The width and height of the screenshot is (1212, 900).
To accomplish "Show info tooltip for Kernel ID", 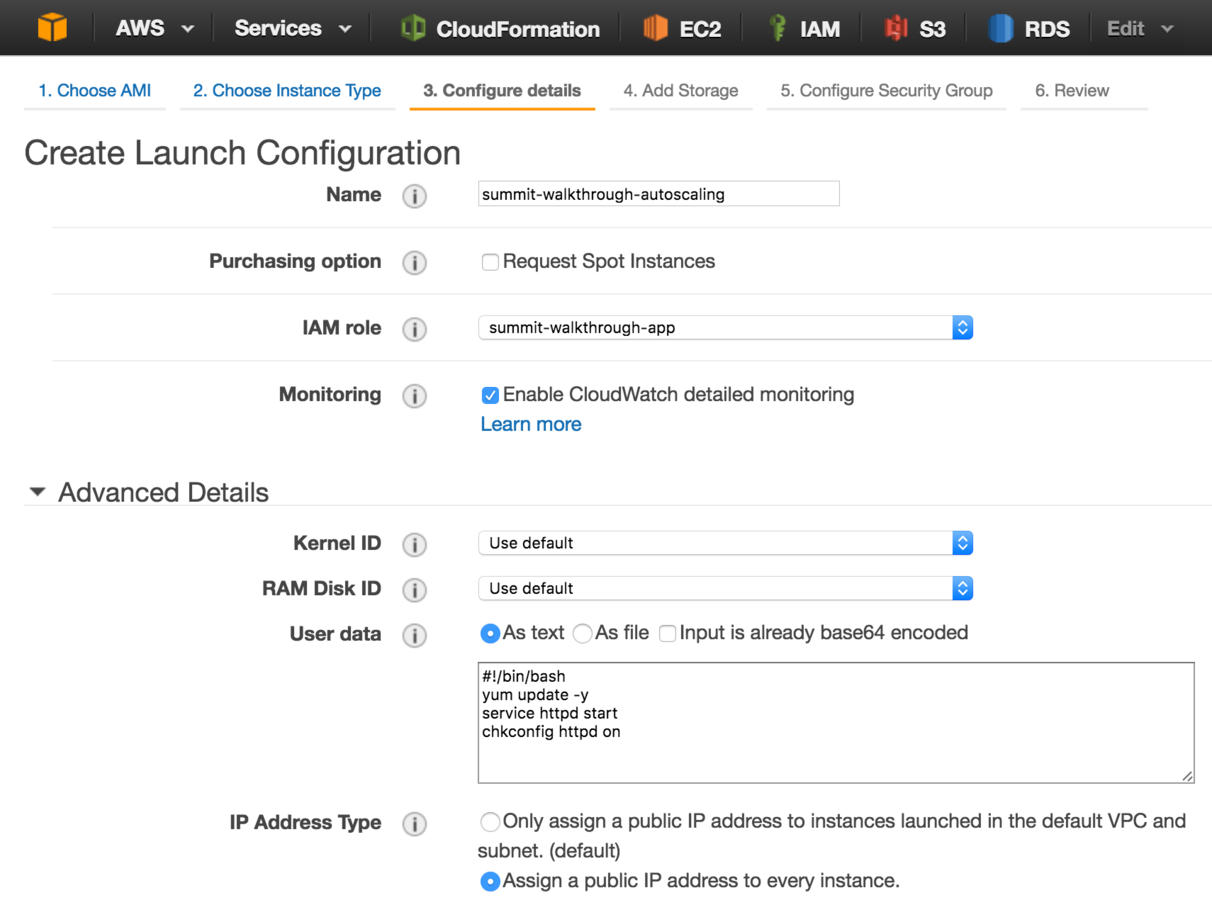I will (x=414, y=545).
